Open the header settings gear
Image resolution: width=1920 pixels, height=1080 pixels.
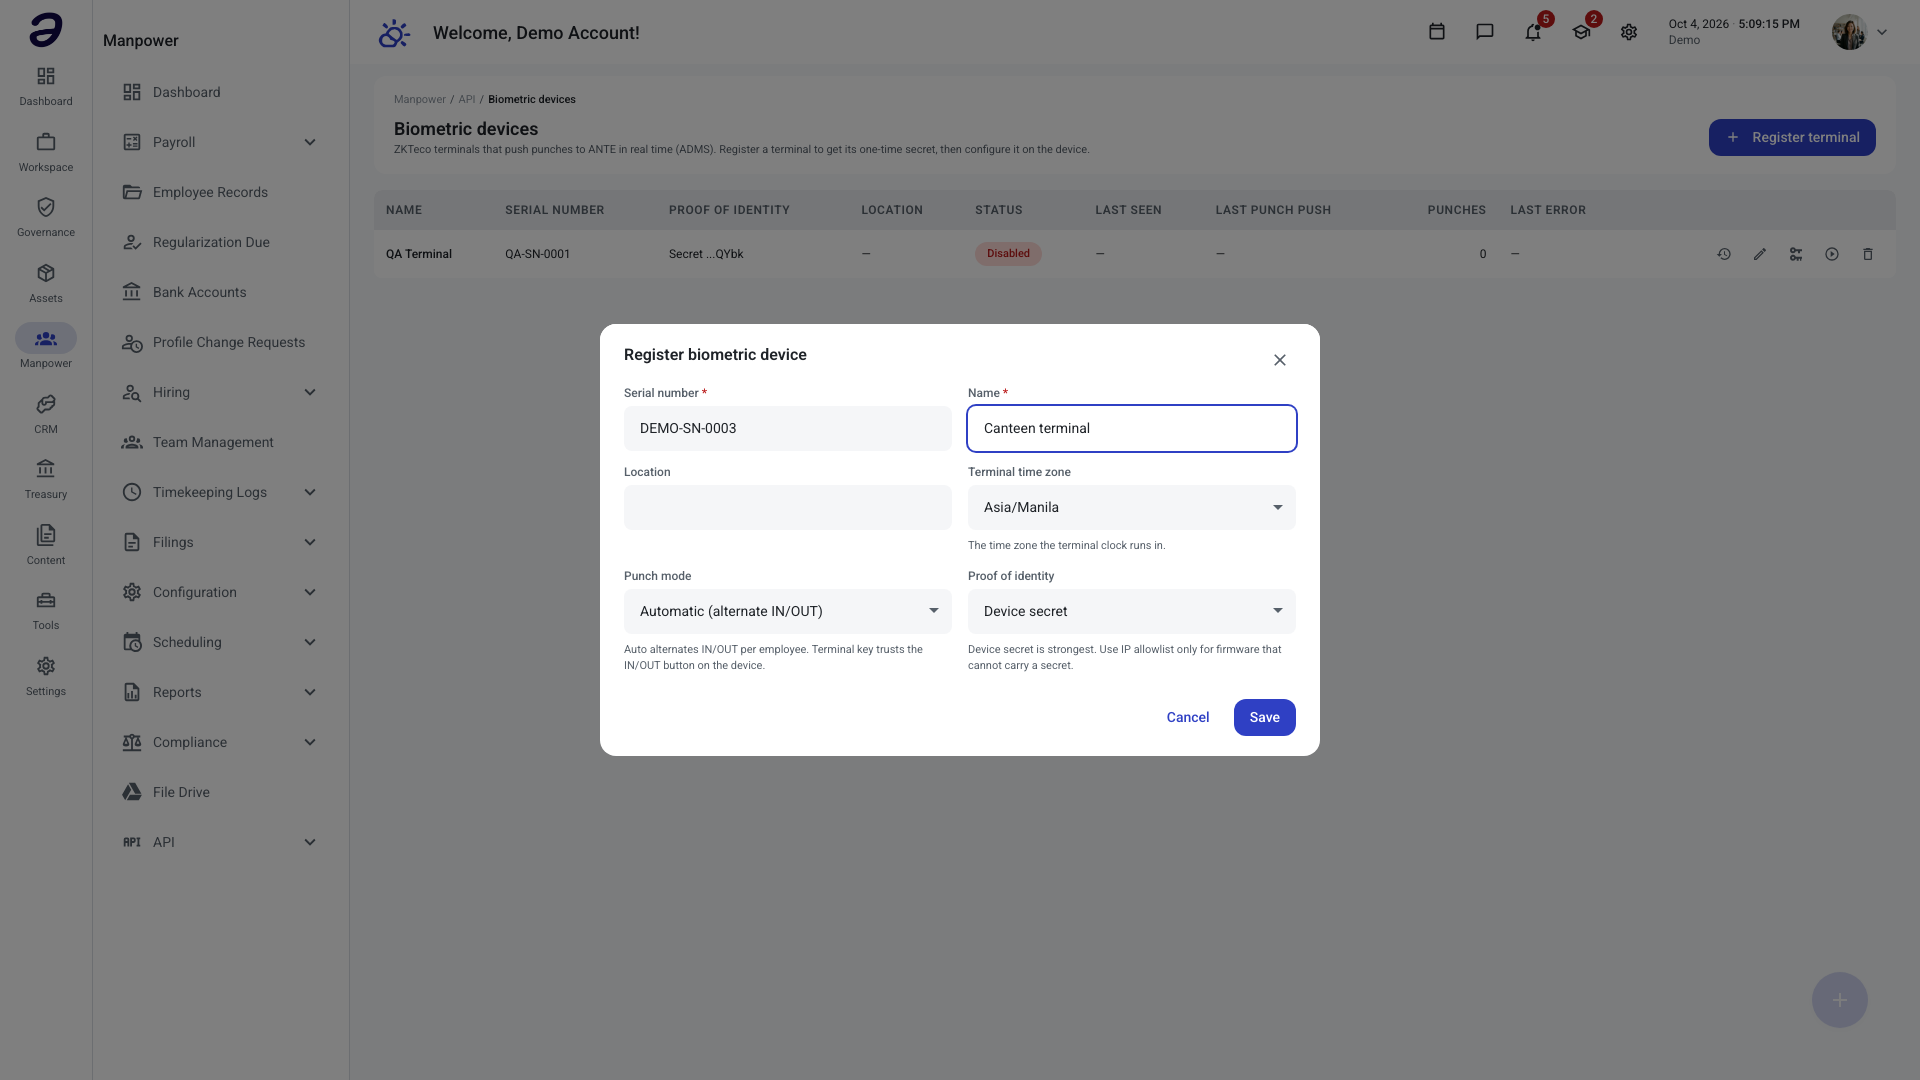[x=1629, y=32]
